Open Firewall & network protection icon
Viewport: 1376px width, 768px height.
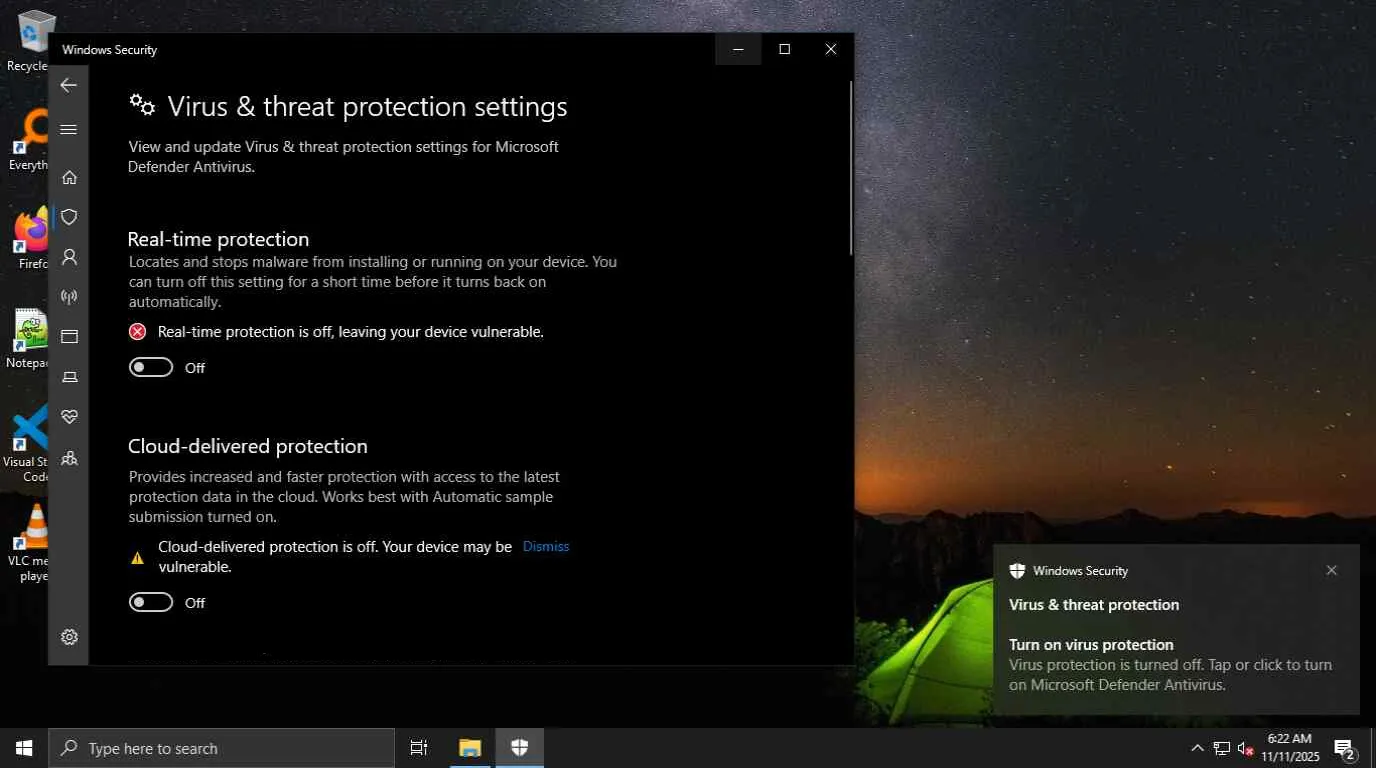pos(69,297)
